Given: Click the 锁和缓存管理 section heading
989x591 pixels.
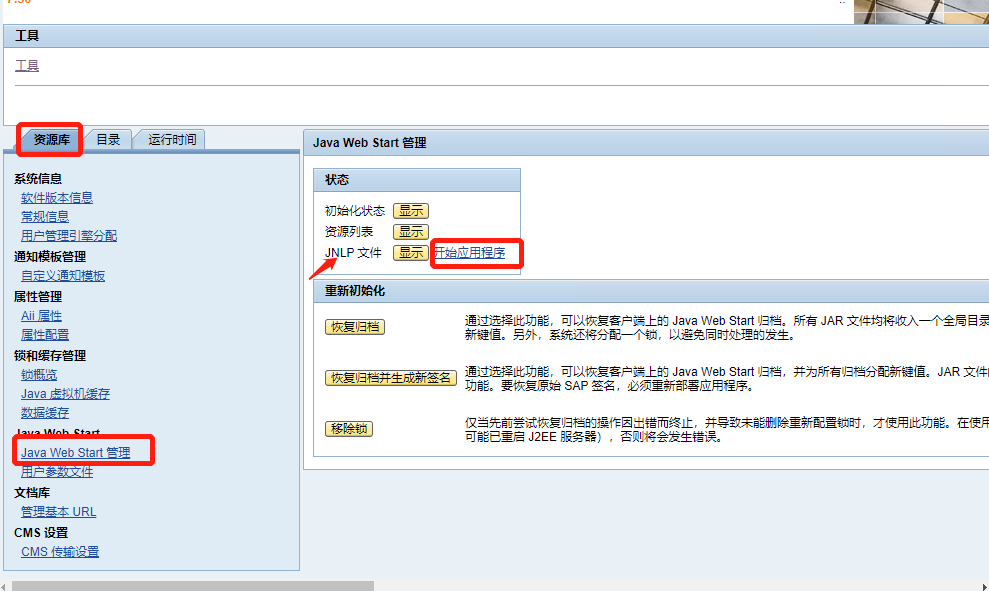Looking at the screenshot, I should 50,356.
